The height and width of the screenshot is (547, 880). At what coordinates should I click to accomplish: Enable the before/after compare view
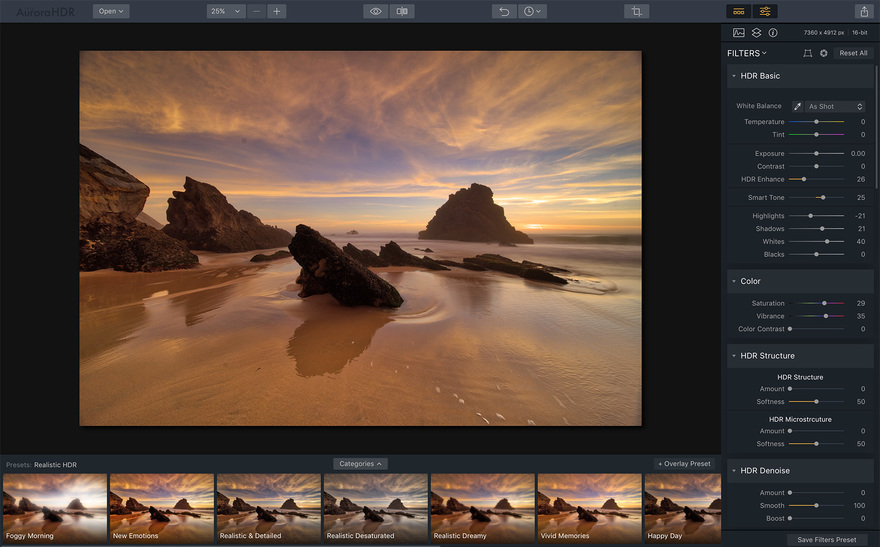pos(402,11)
